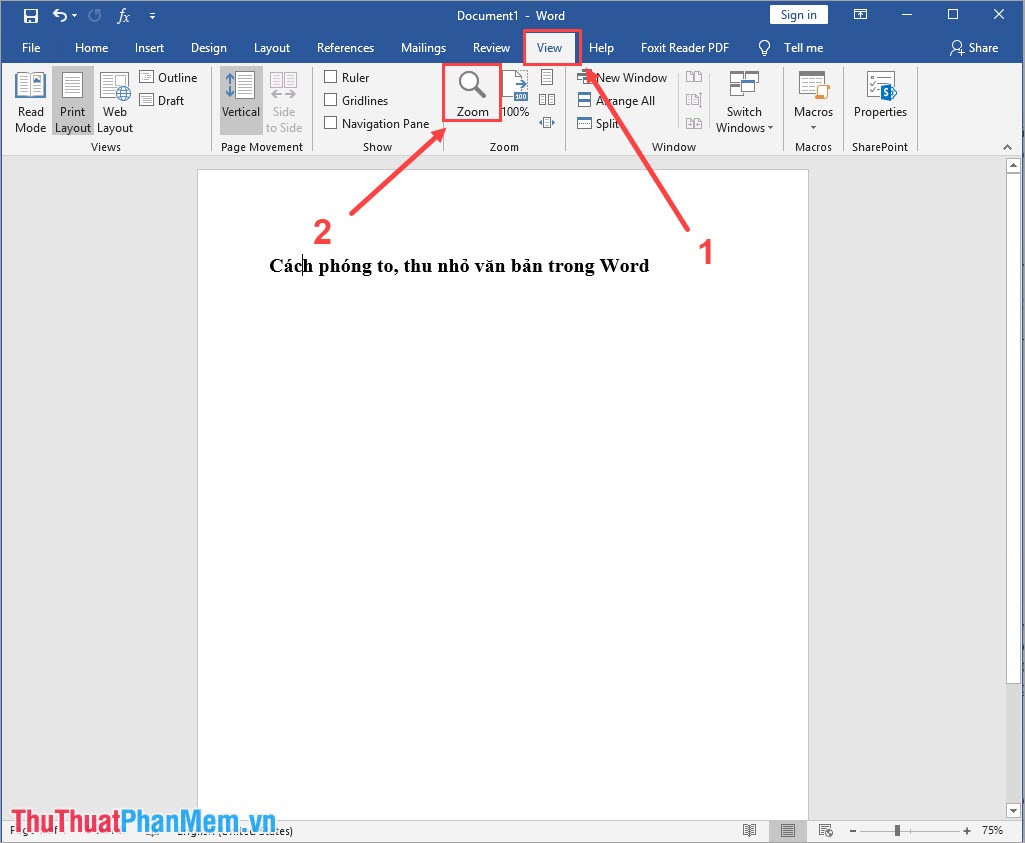Select Vertical page movement
The width and height of the screenshot is (1025, 843).
241,101
